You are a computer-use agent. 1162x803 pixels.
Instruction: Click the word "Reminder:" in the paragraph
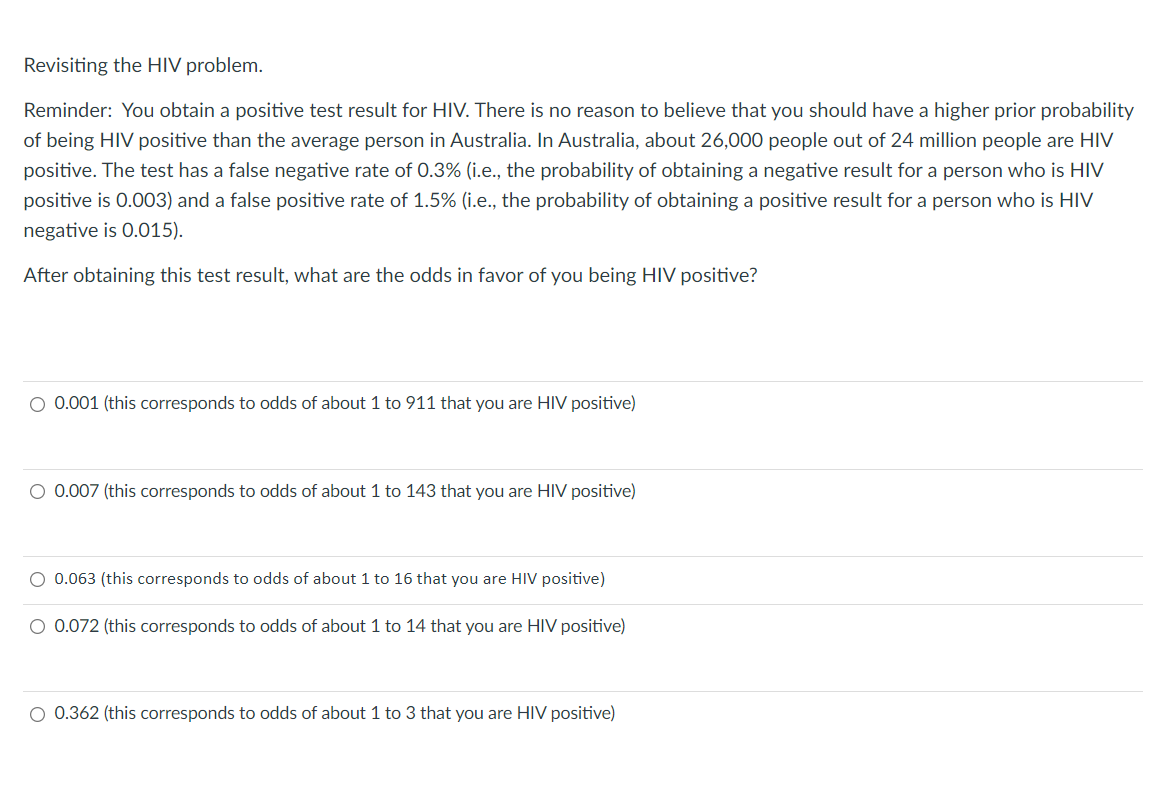(68, 110)
